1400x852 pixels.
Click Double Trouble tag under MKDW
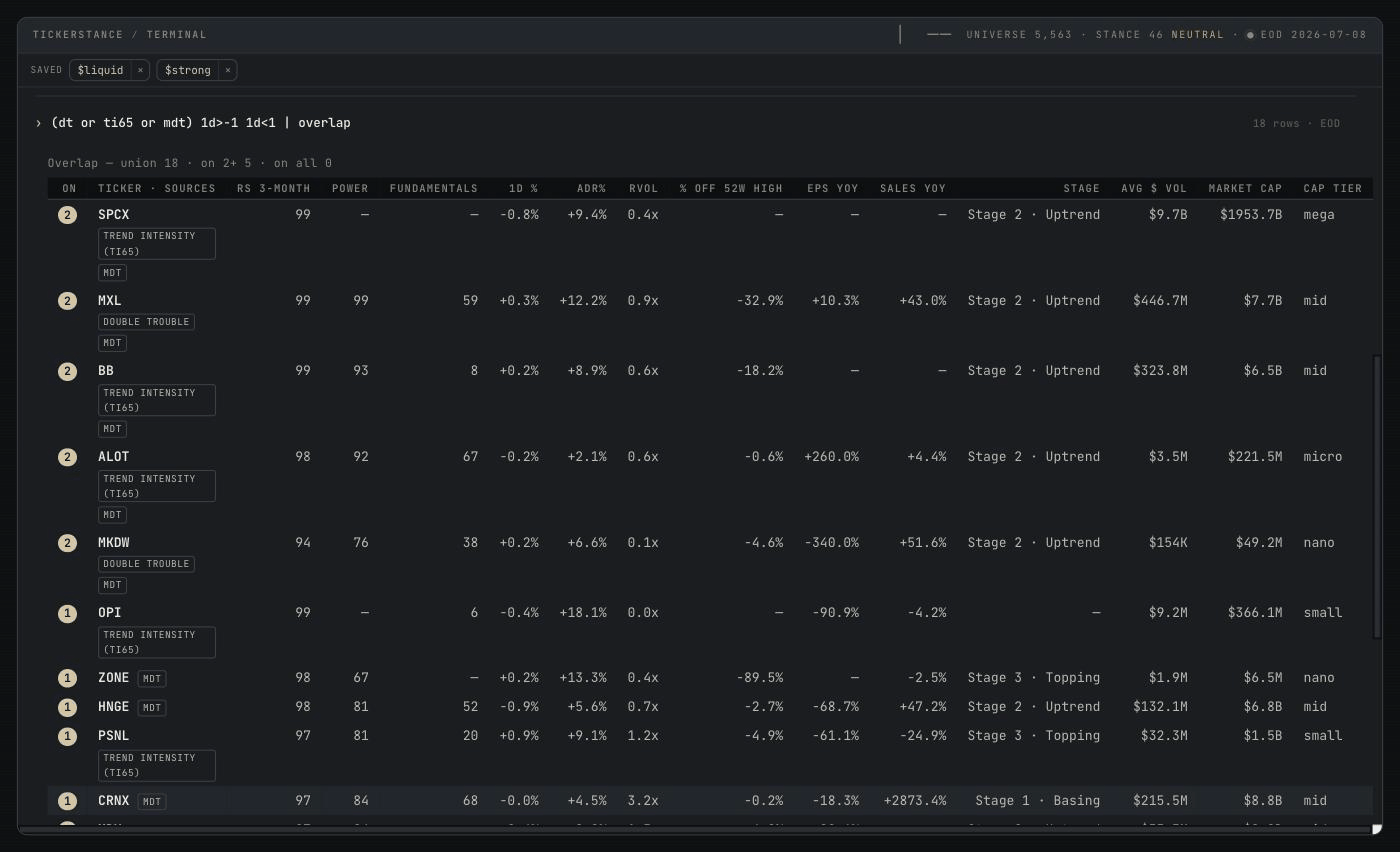coord(146,564)
